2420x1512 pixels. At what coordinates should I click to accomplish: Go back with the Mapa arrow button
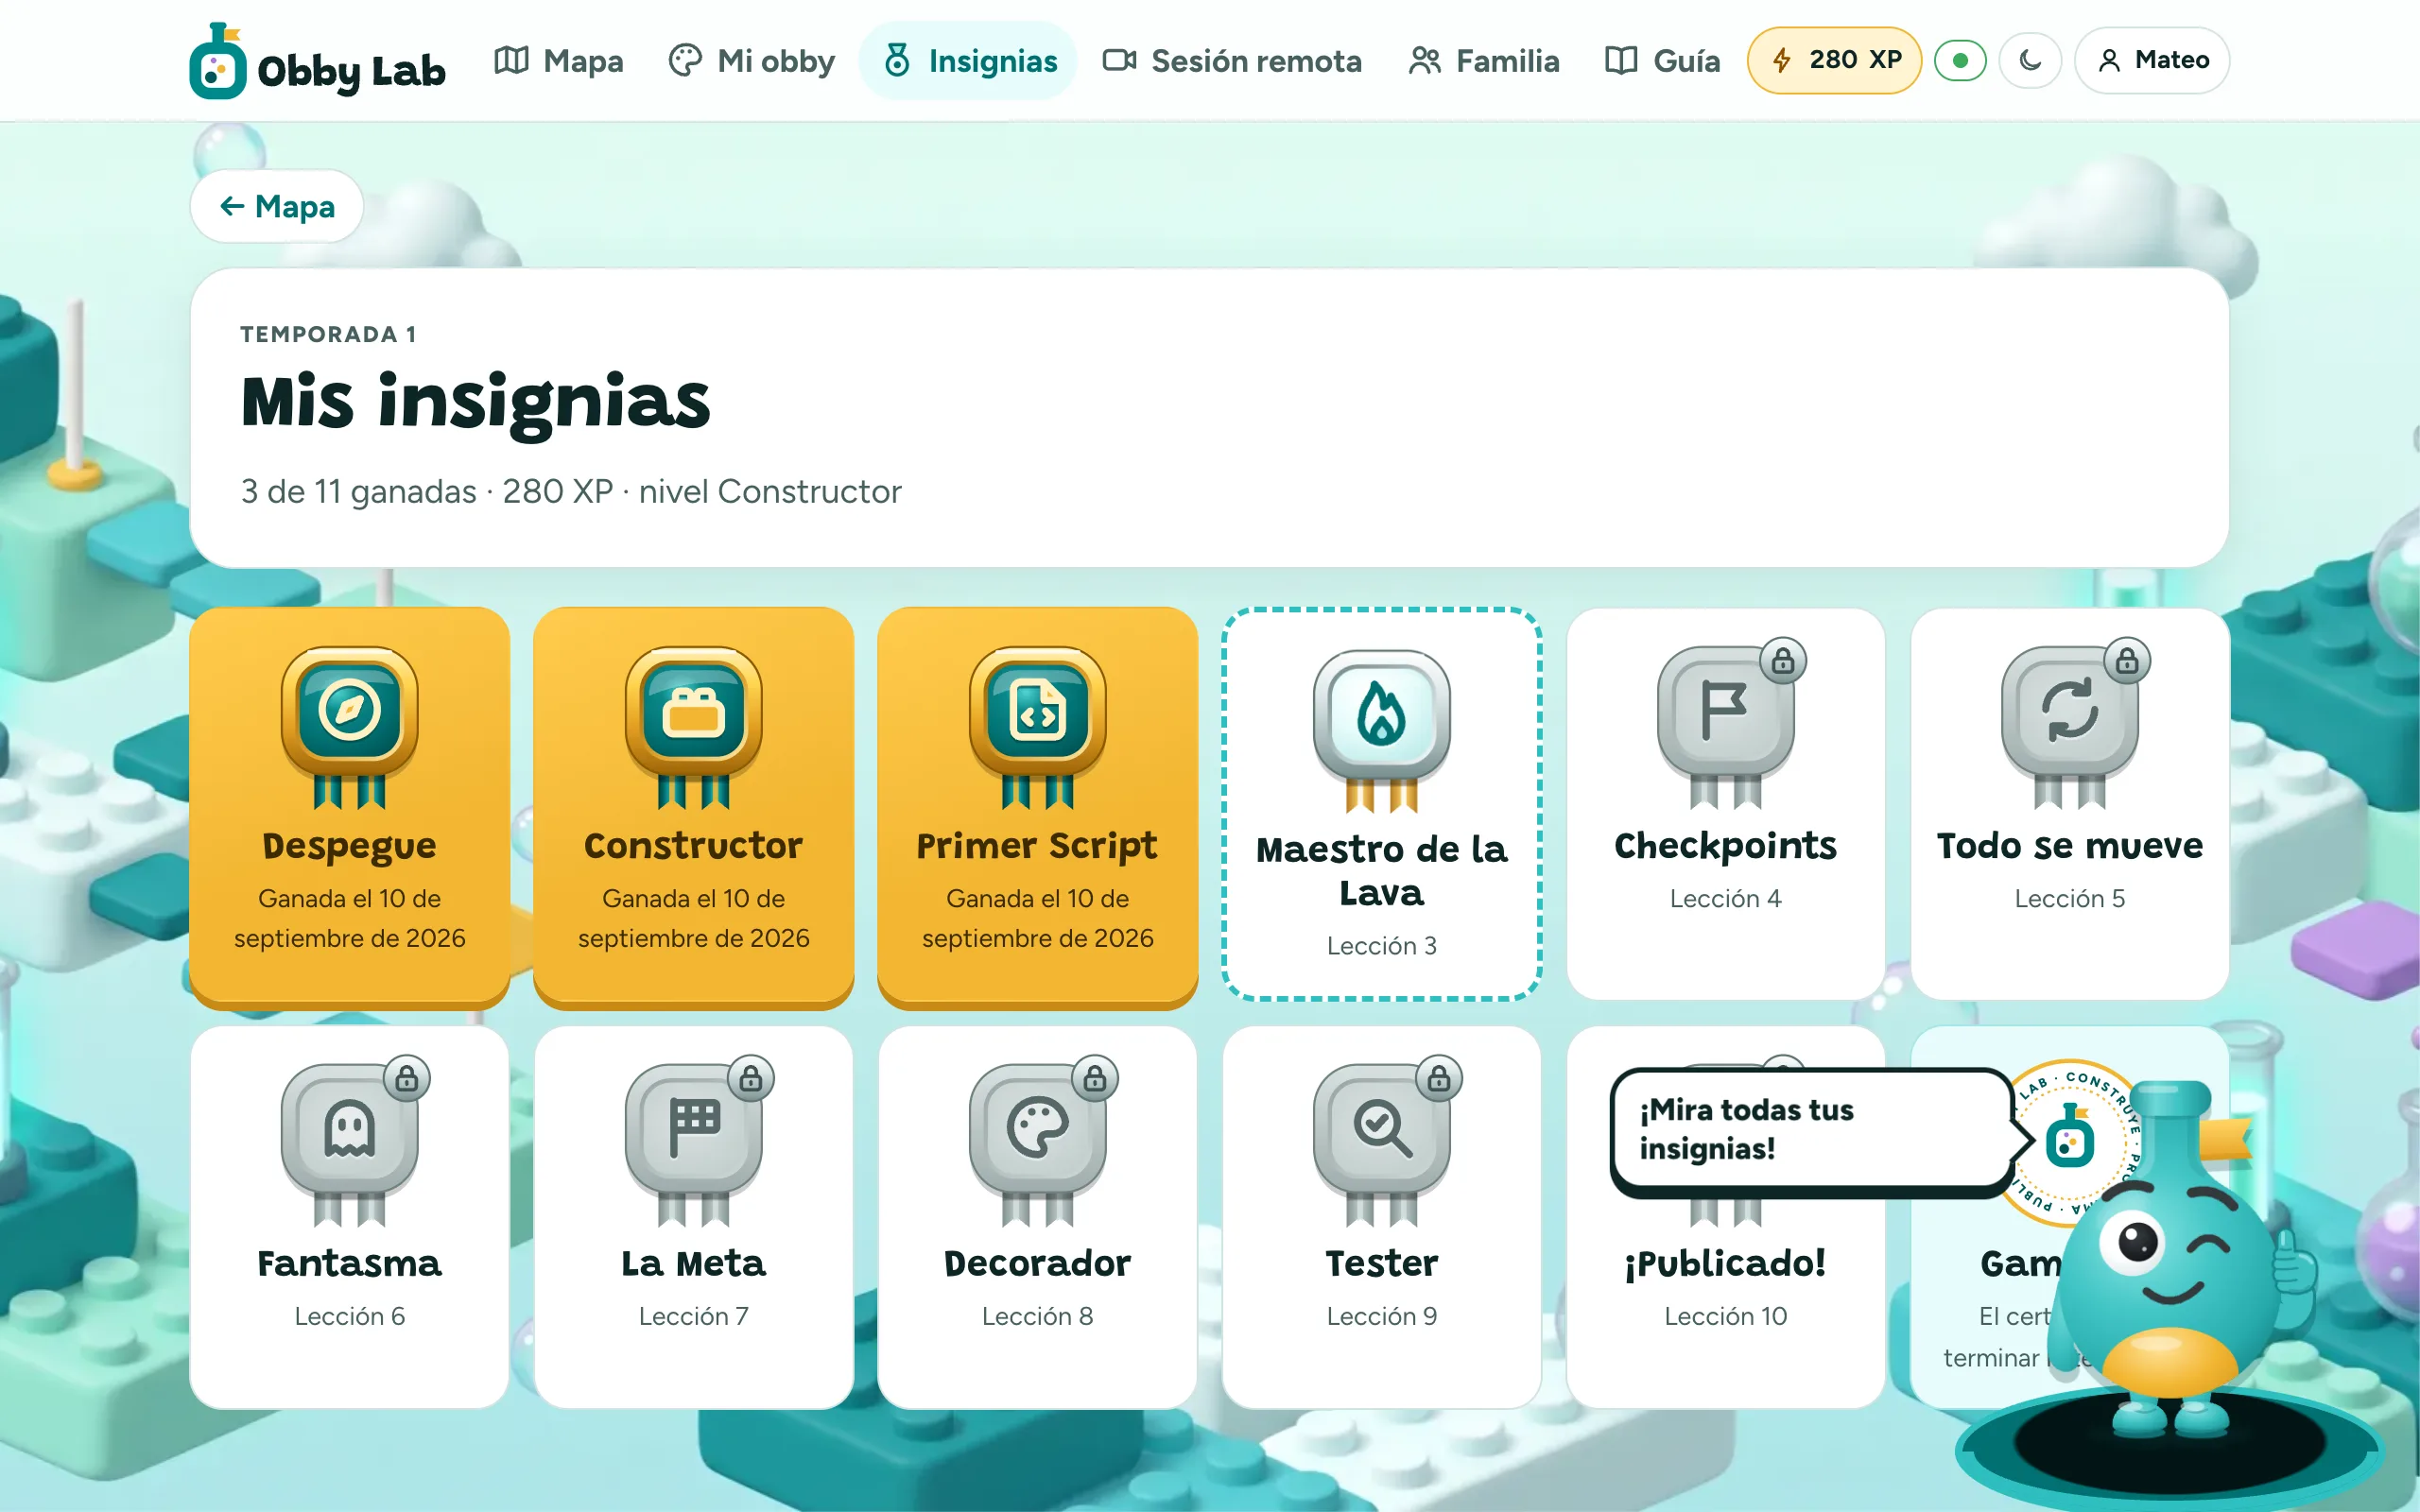point(277,206)
